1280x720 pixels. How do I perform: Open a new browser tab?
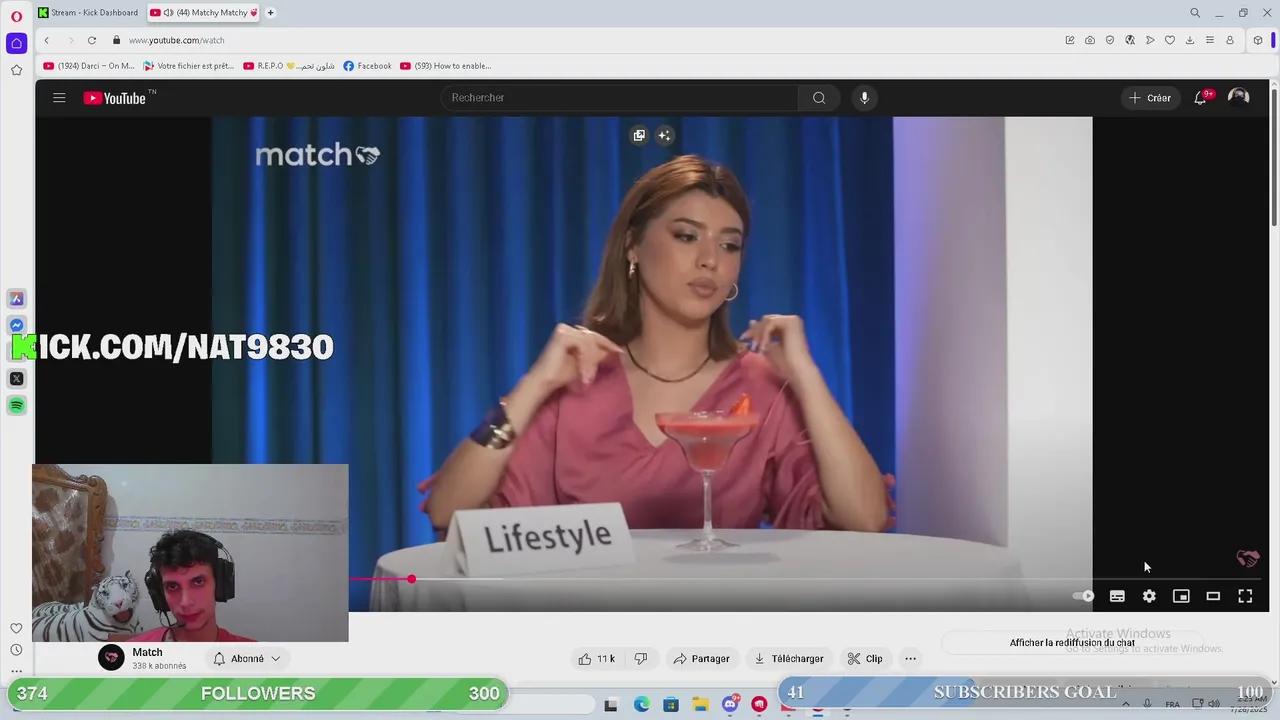point(270,13)
